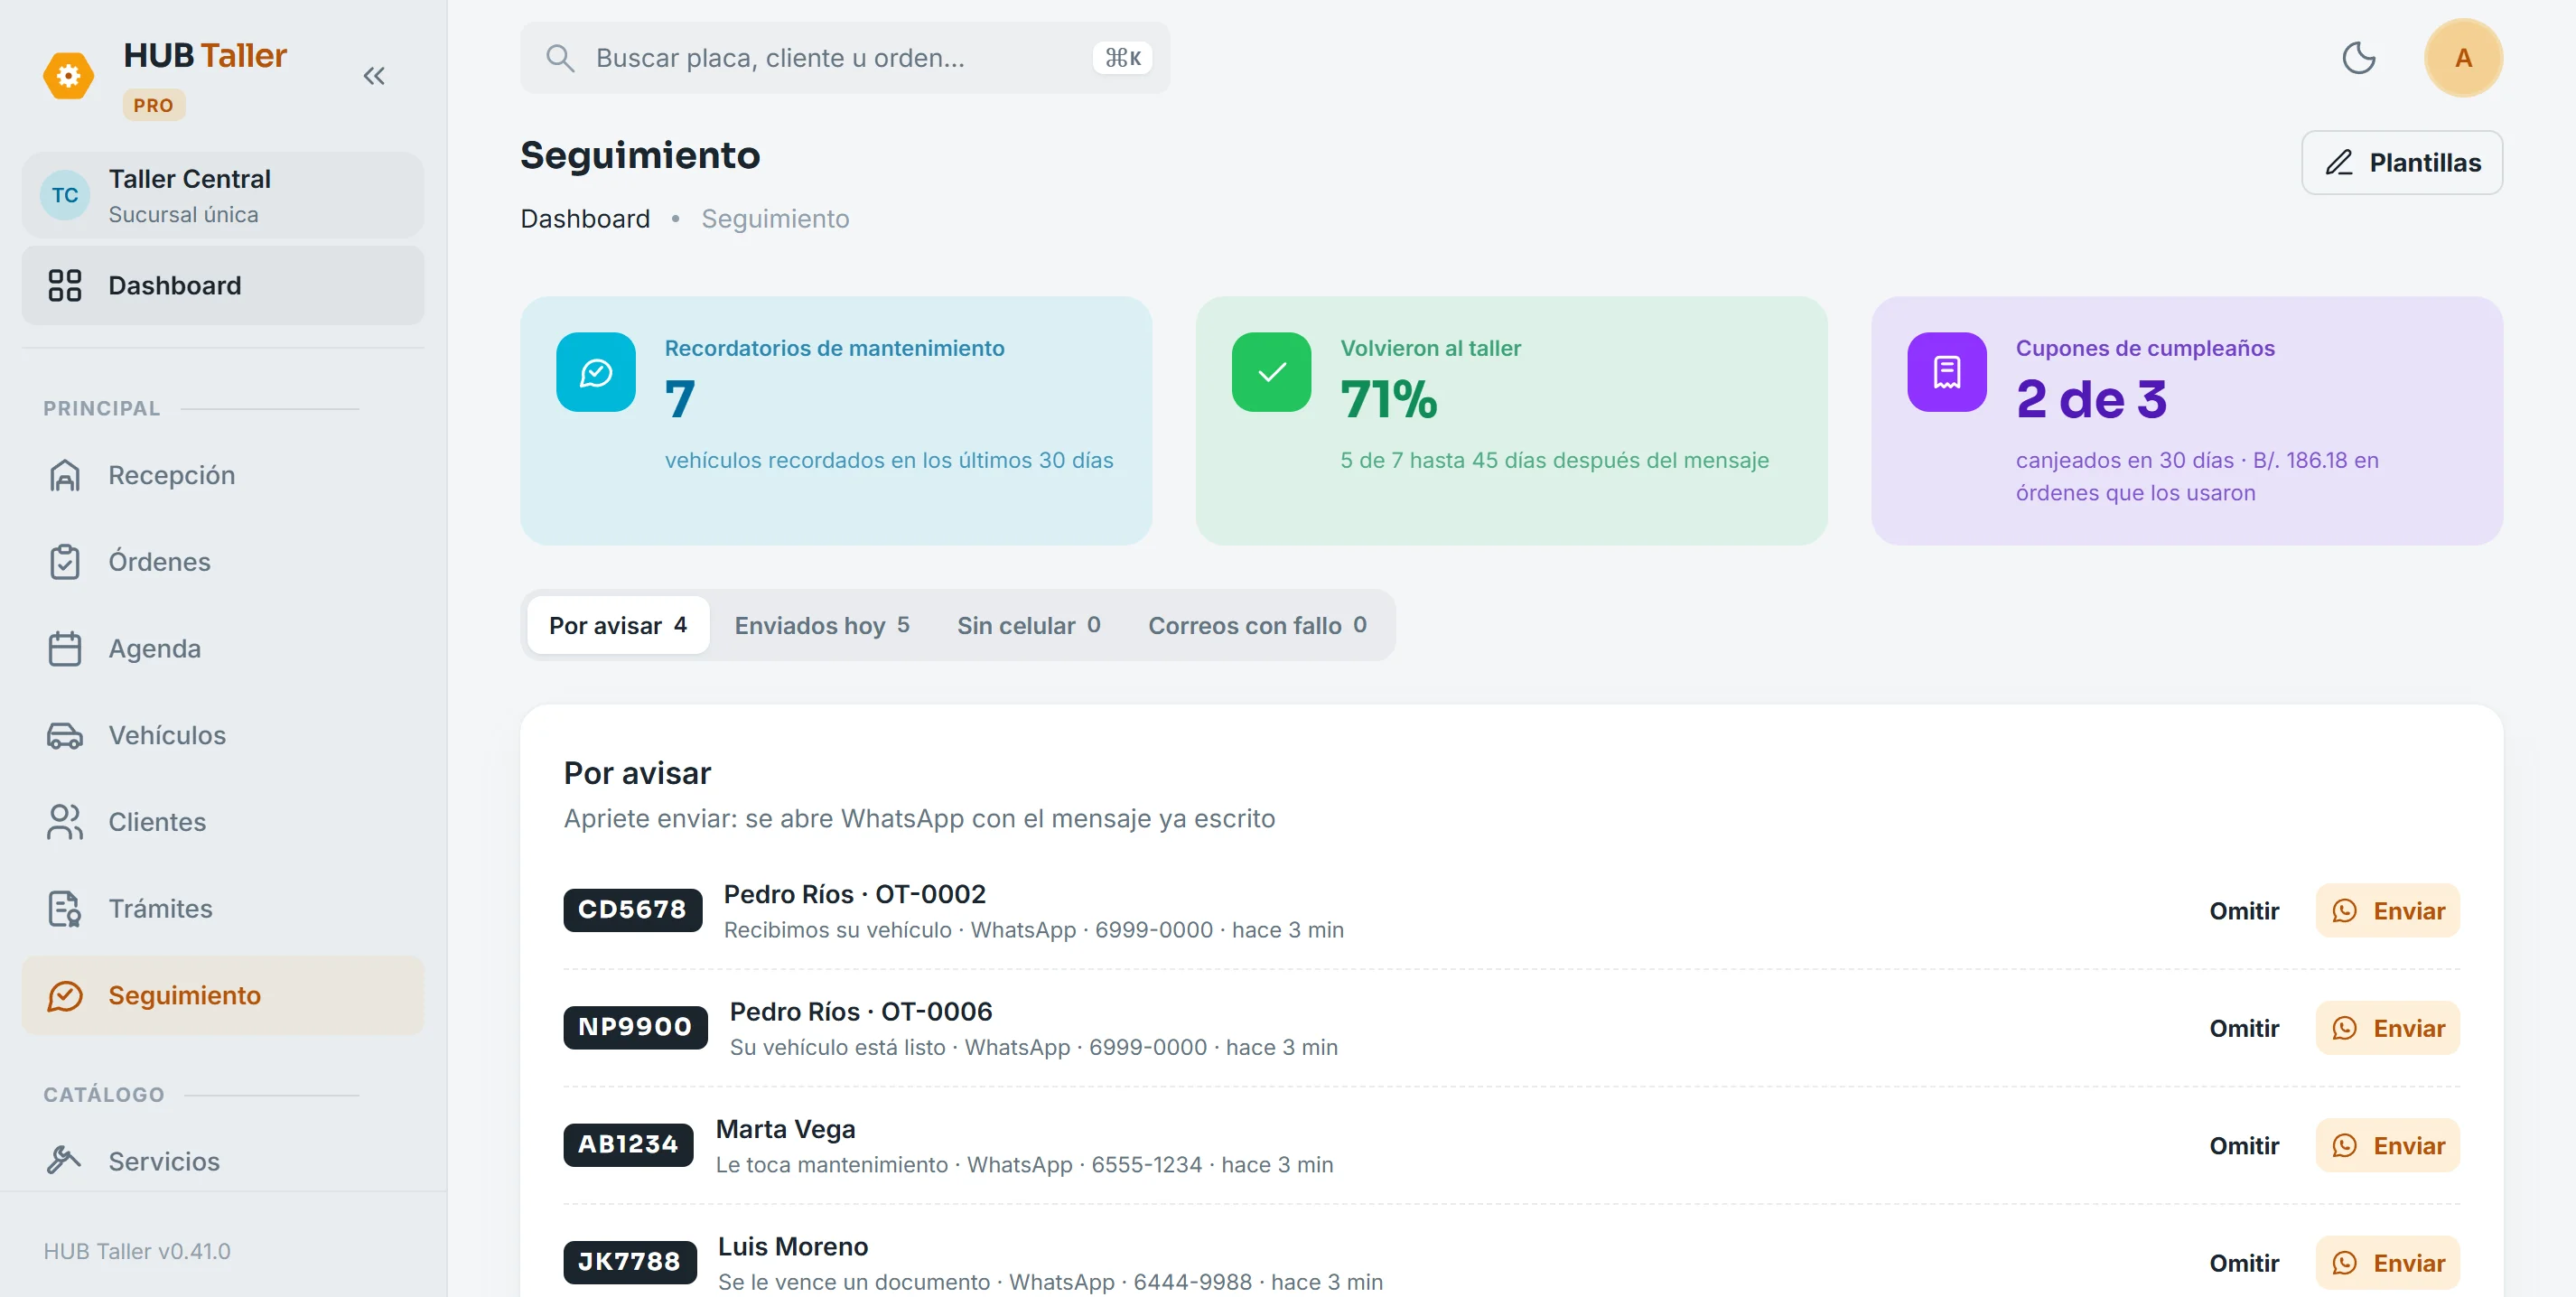The image size is (2576, 1297).
Task: Omit the Pedro Ríos OT-0006 notice
Action: coord(2244,1028)
